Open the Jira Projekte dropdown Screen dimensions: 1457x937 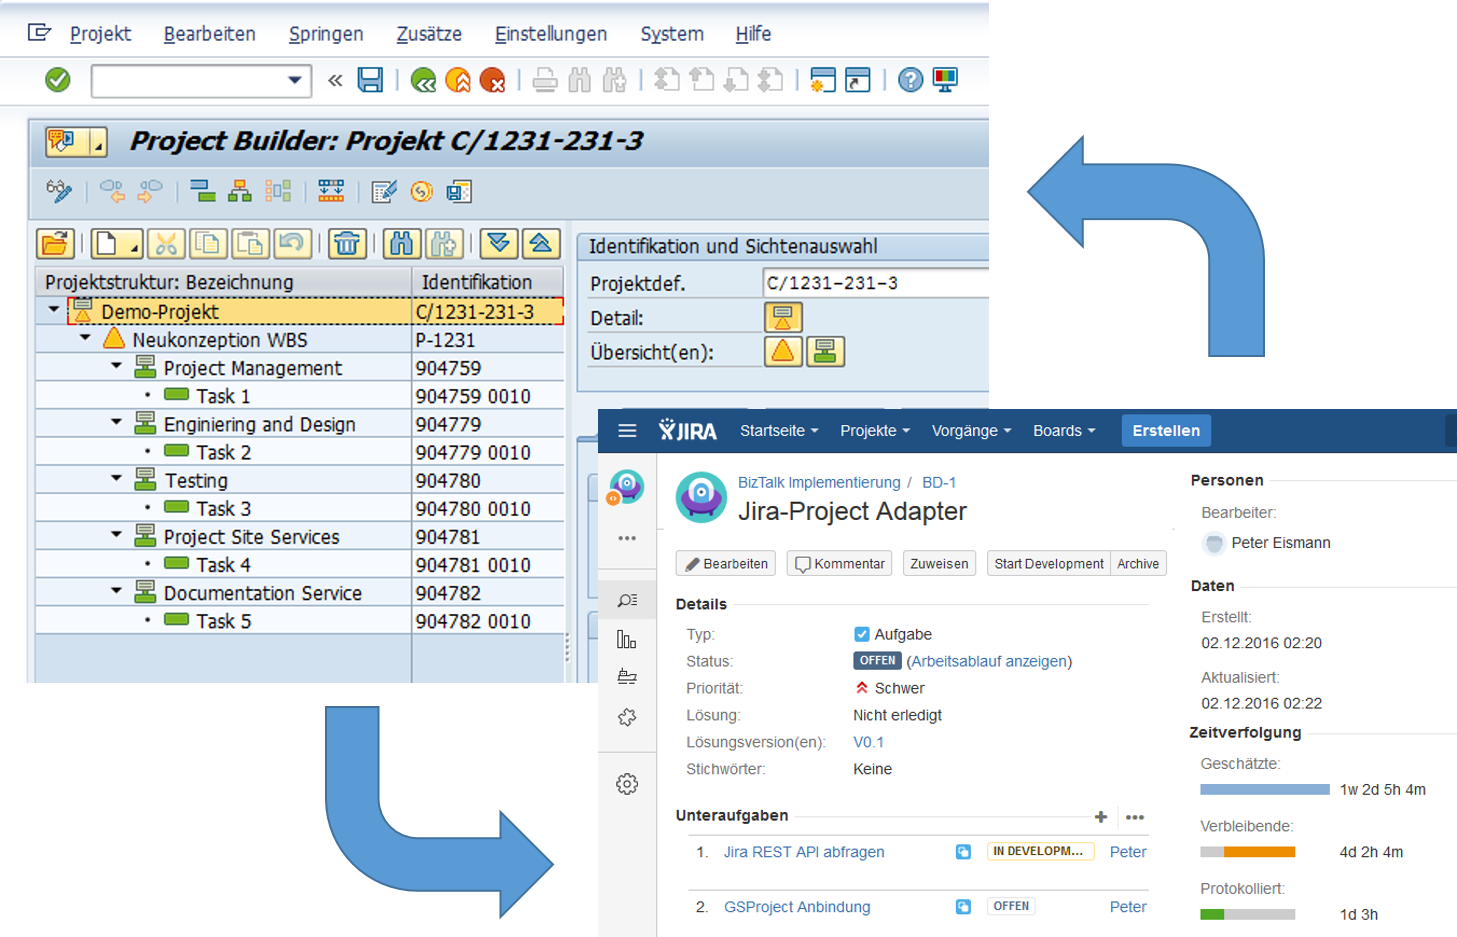875,431
